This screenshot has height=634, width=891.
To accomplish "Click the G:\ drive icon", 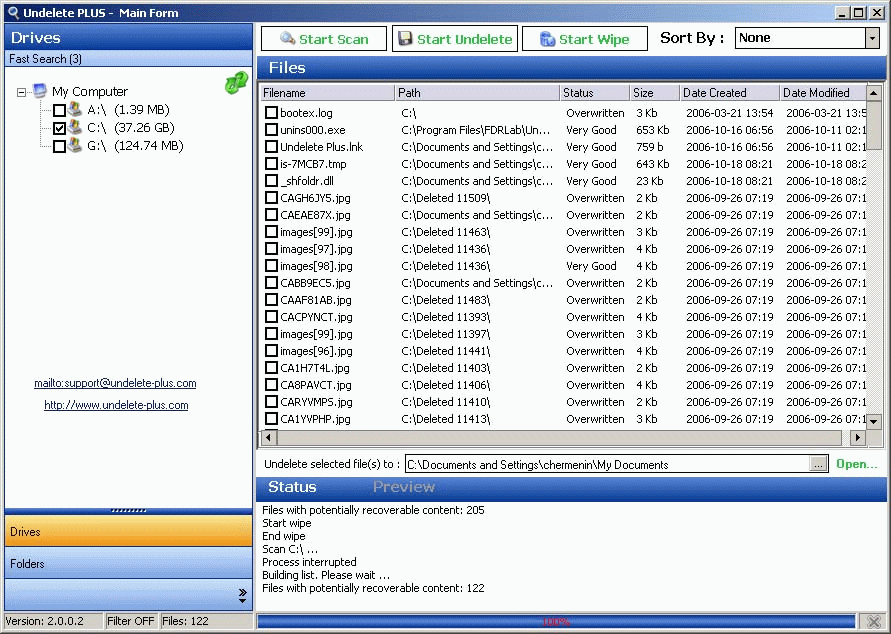I will [74, 145].
